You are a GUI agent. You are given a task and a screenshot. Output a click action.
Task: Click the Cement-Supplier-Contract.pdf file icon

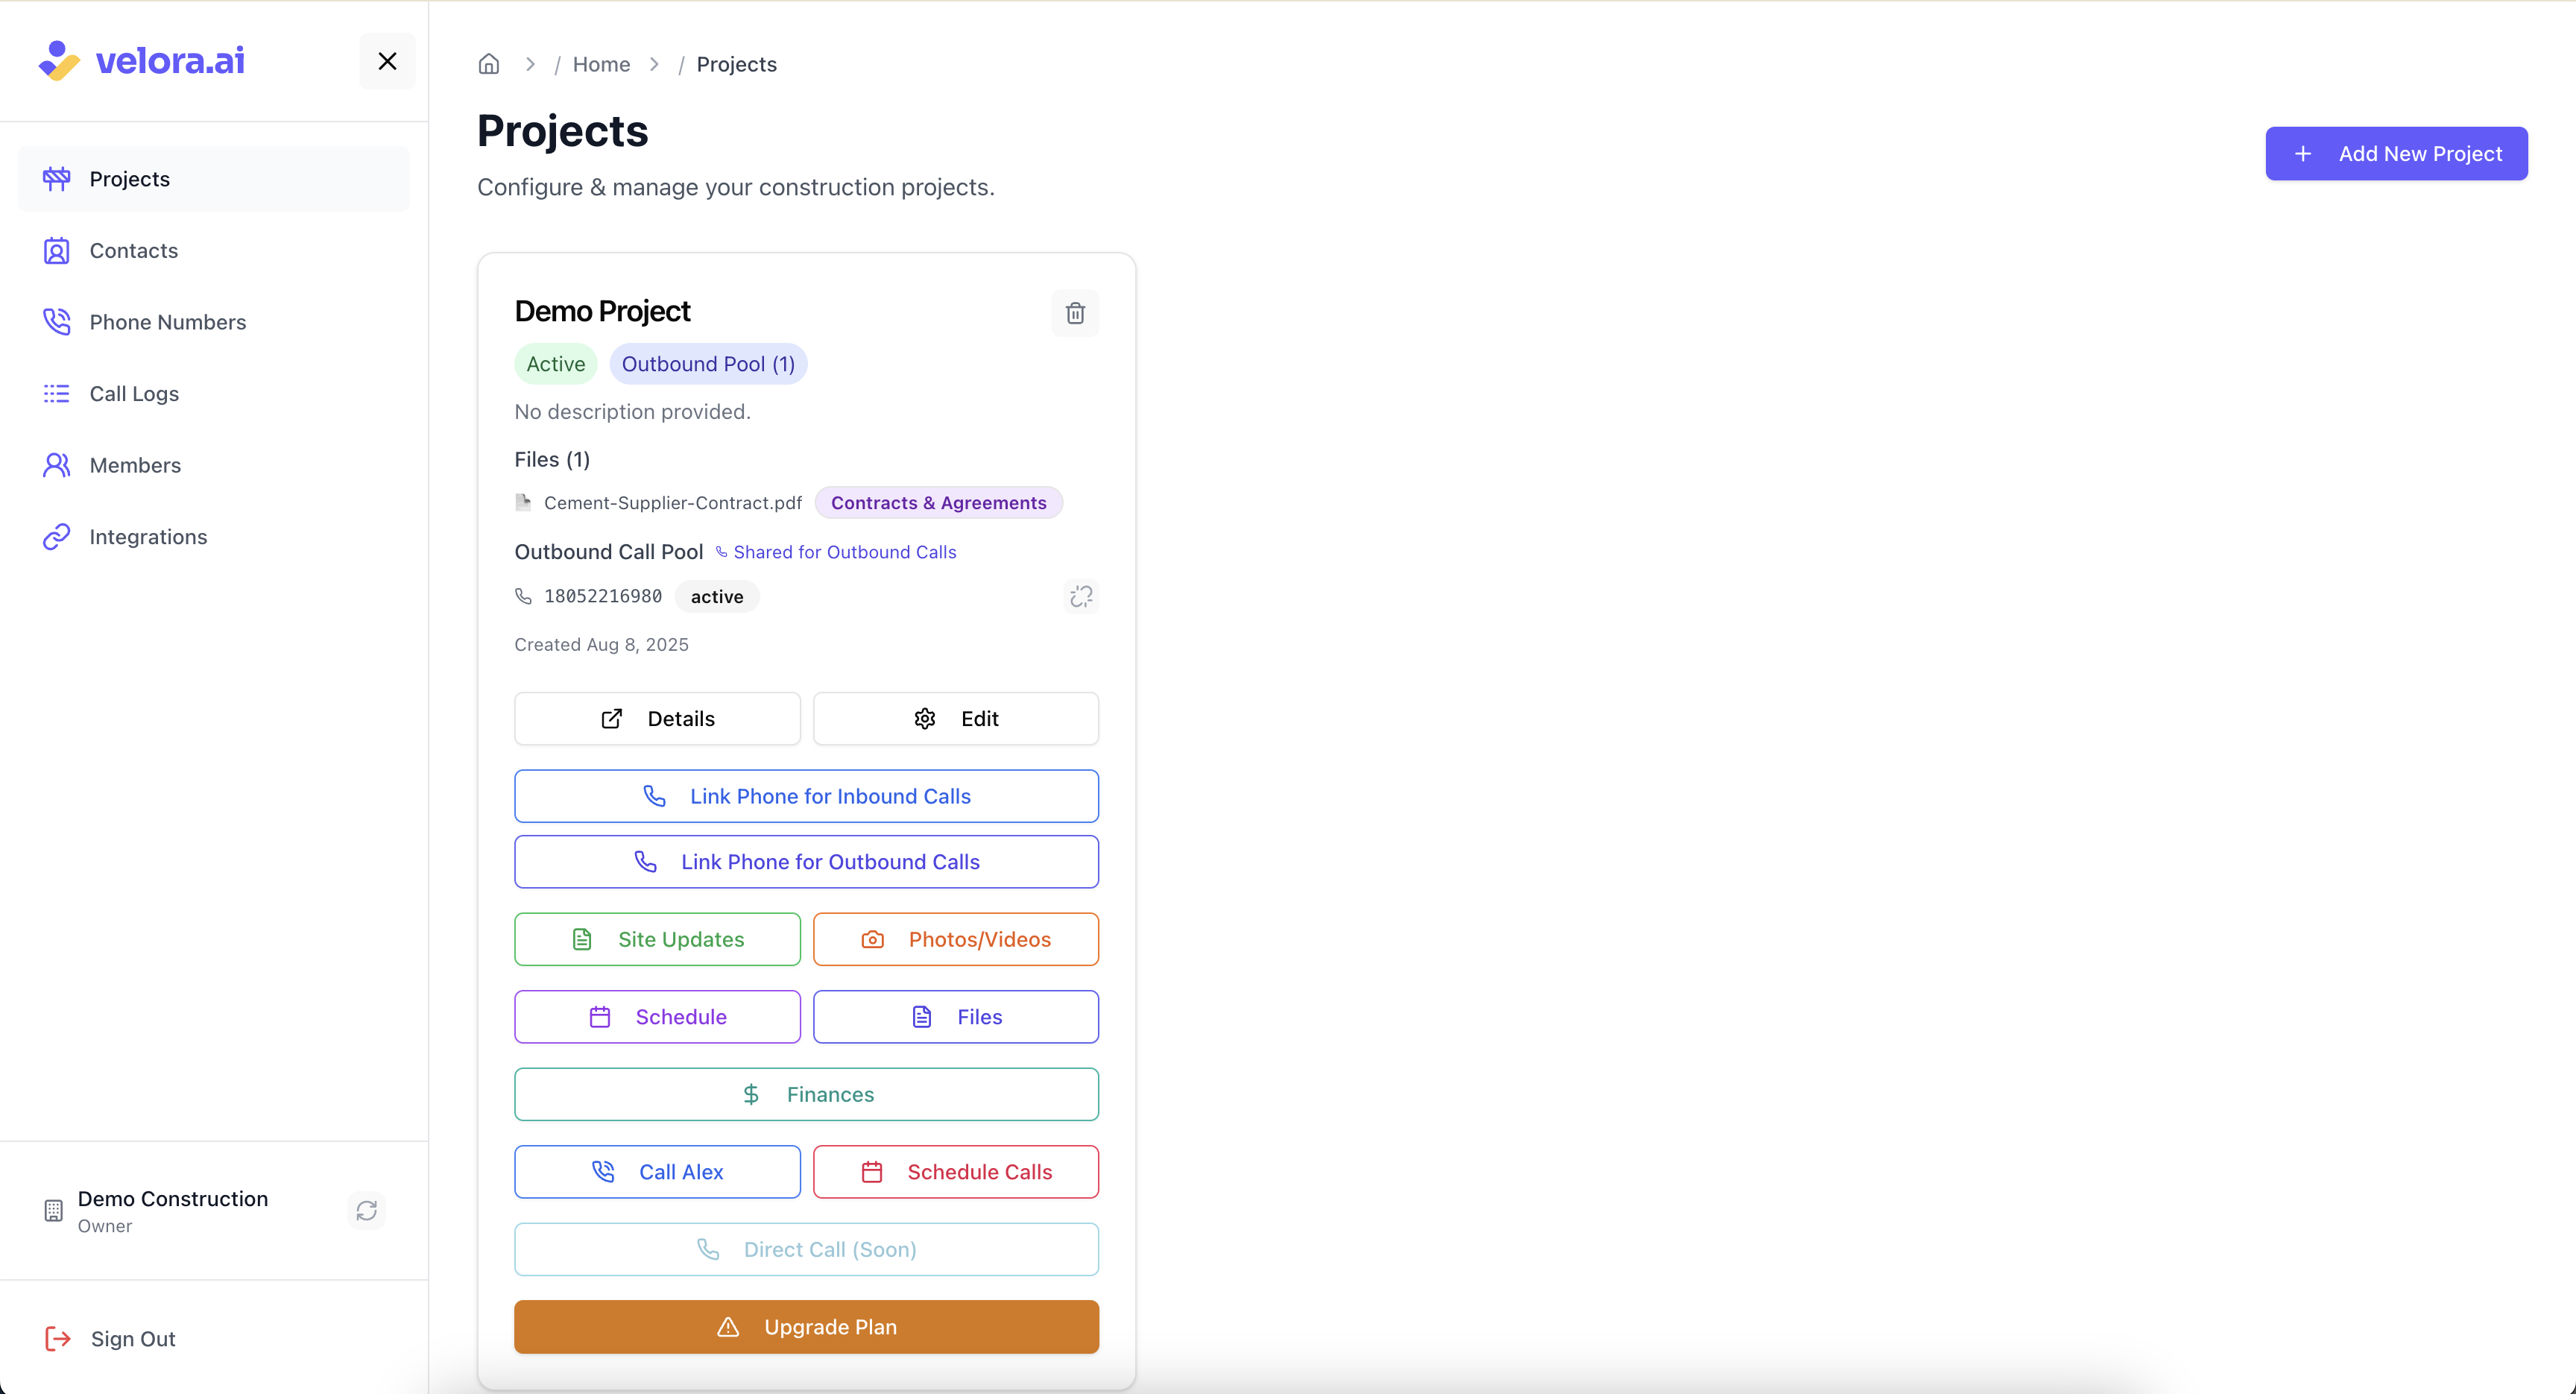523,502
